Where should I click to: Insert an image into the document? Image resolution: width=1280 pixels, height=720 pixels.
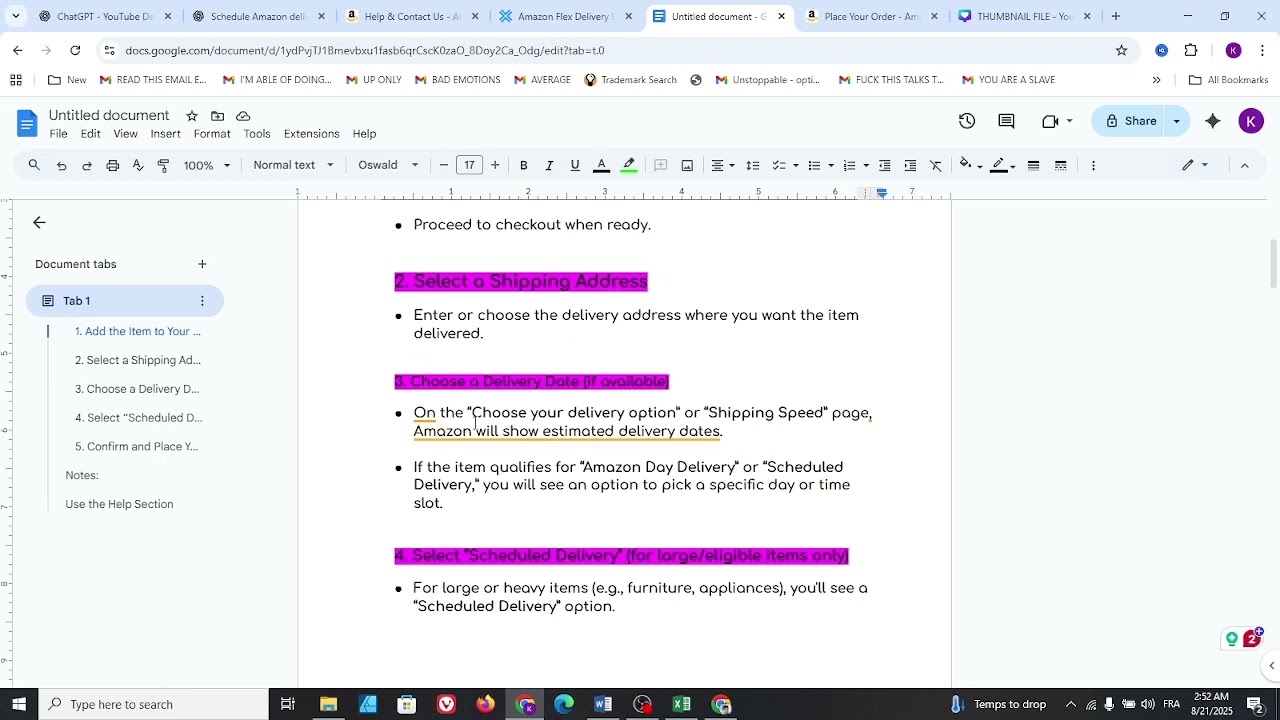(x=687, y=165)
